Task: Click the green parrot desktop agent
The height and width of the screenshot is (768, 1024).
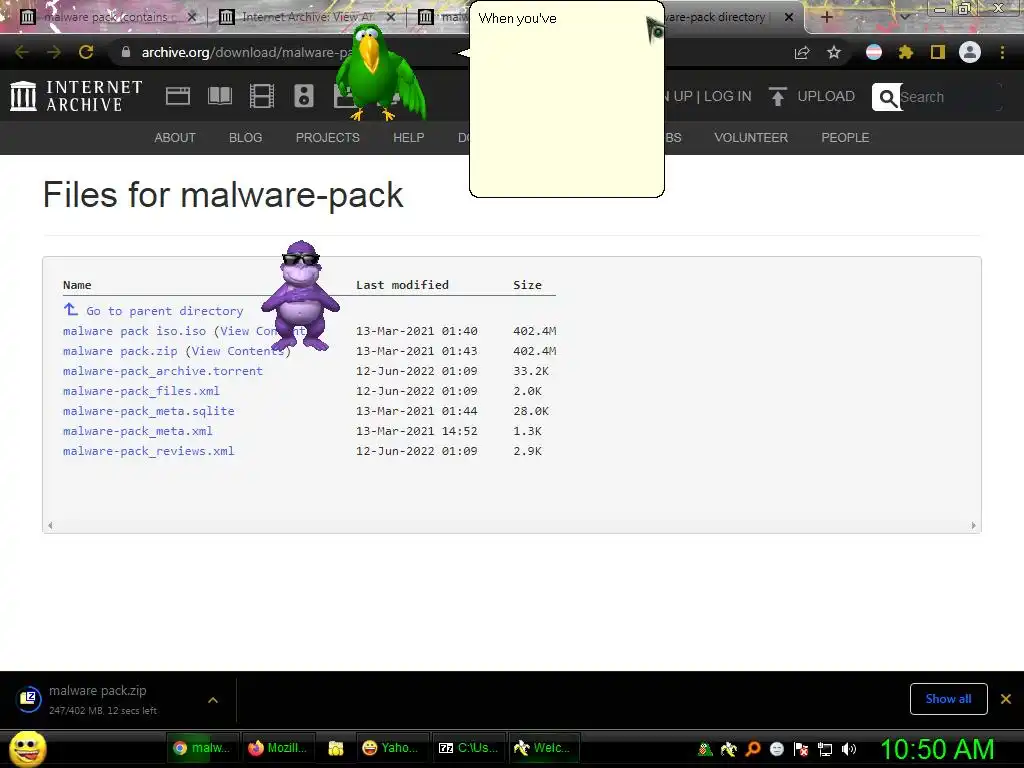Action: [380, 72]
